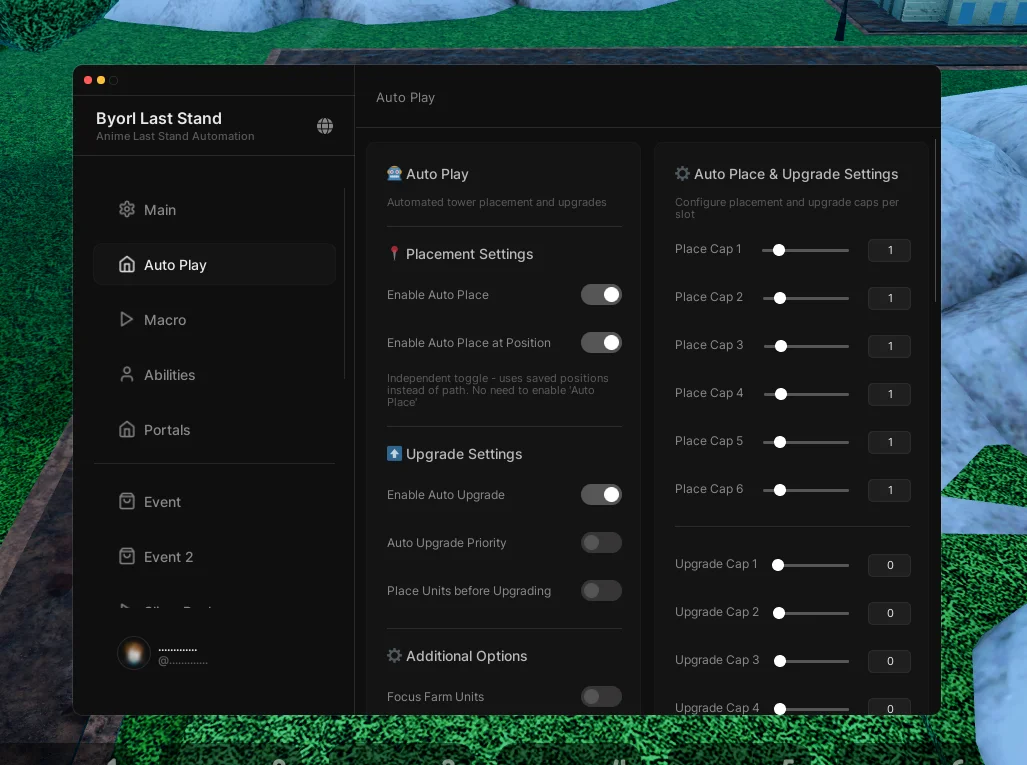Click the shopping bag icon beside Event
Image resolution: width=1027 pixels, height=765 pixels.
coord(127,502)
